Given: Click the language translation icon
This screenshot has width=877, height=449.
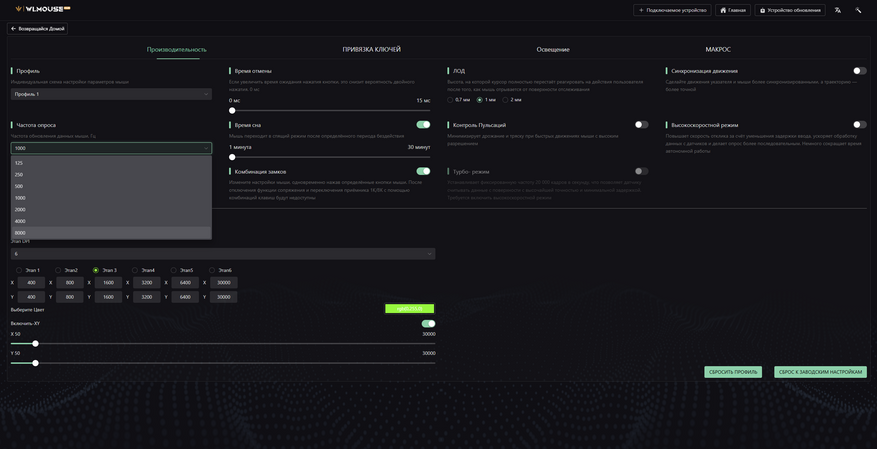Looking at the screenshot, I should (837, 10).
